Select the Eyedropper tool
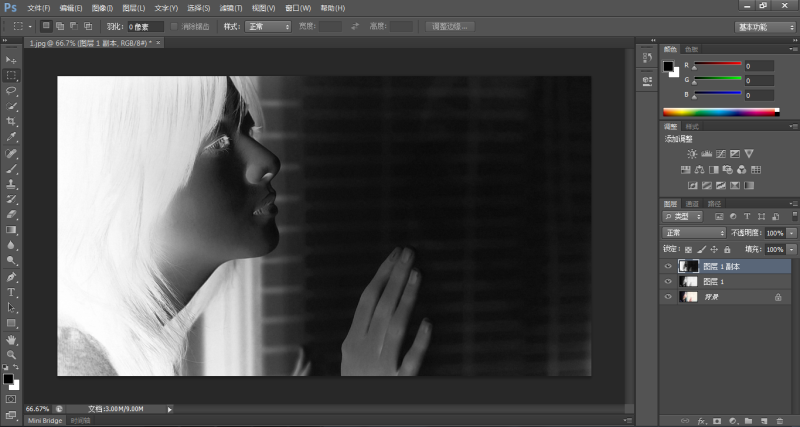Screen dimensions: 800x427 (x=11, y=137)
